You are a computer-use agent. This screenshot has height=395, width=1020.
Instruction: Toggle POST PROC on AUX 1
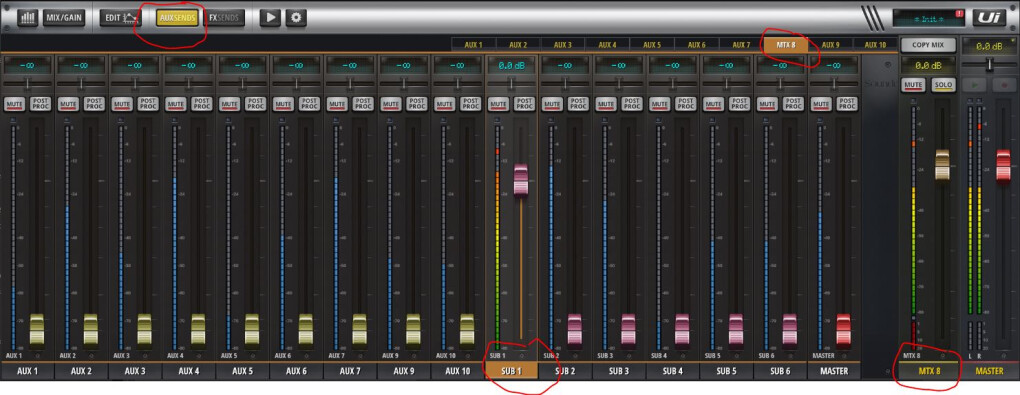40,103
